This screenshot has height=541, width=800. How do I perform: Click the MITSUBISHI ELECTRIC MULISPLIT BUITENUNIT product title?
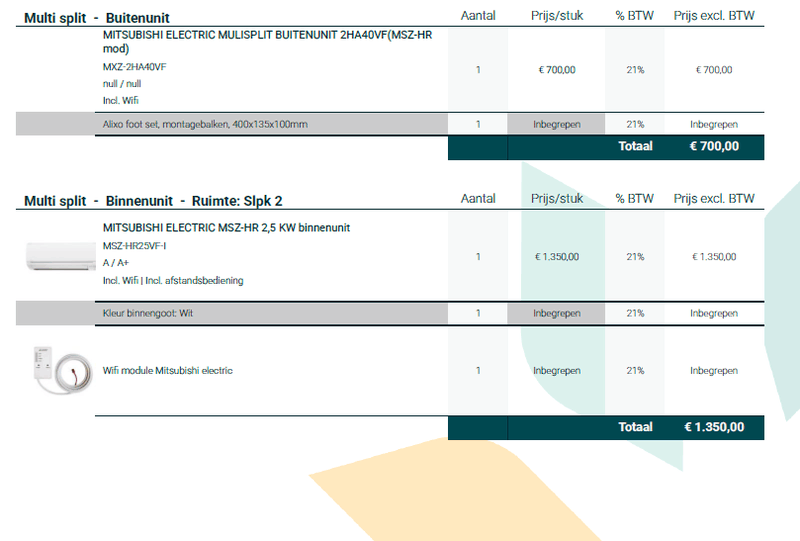point(267,42)
